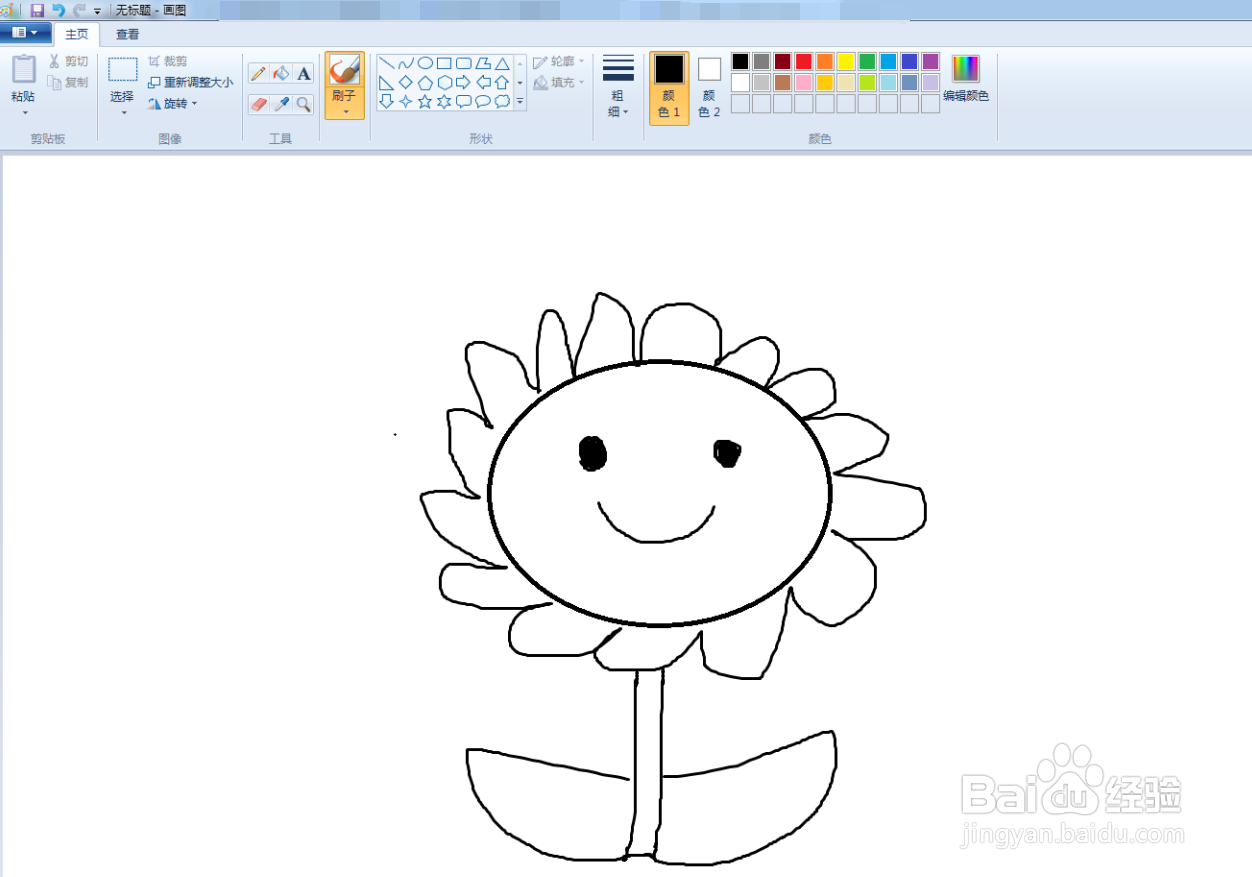This screenshot has height=877, width=1252.
Task: Click the Undo arrow in quick access toolbar
Action: 58,10
